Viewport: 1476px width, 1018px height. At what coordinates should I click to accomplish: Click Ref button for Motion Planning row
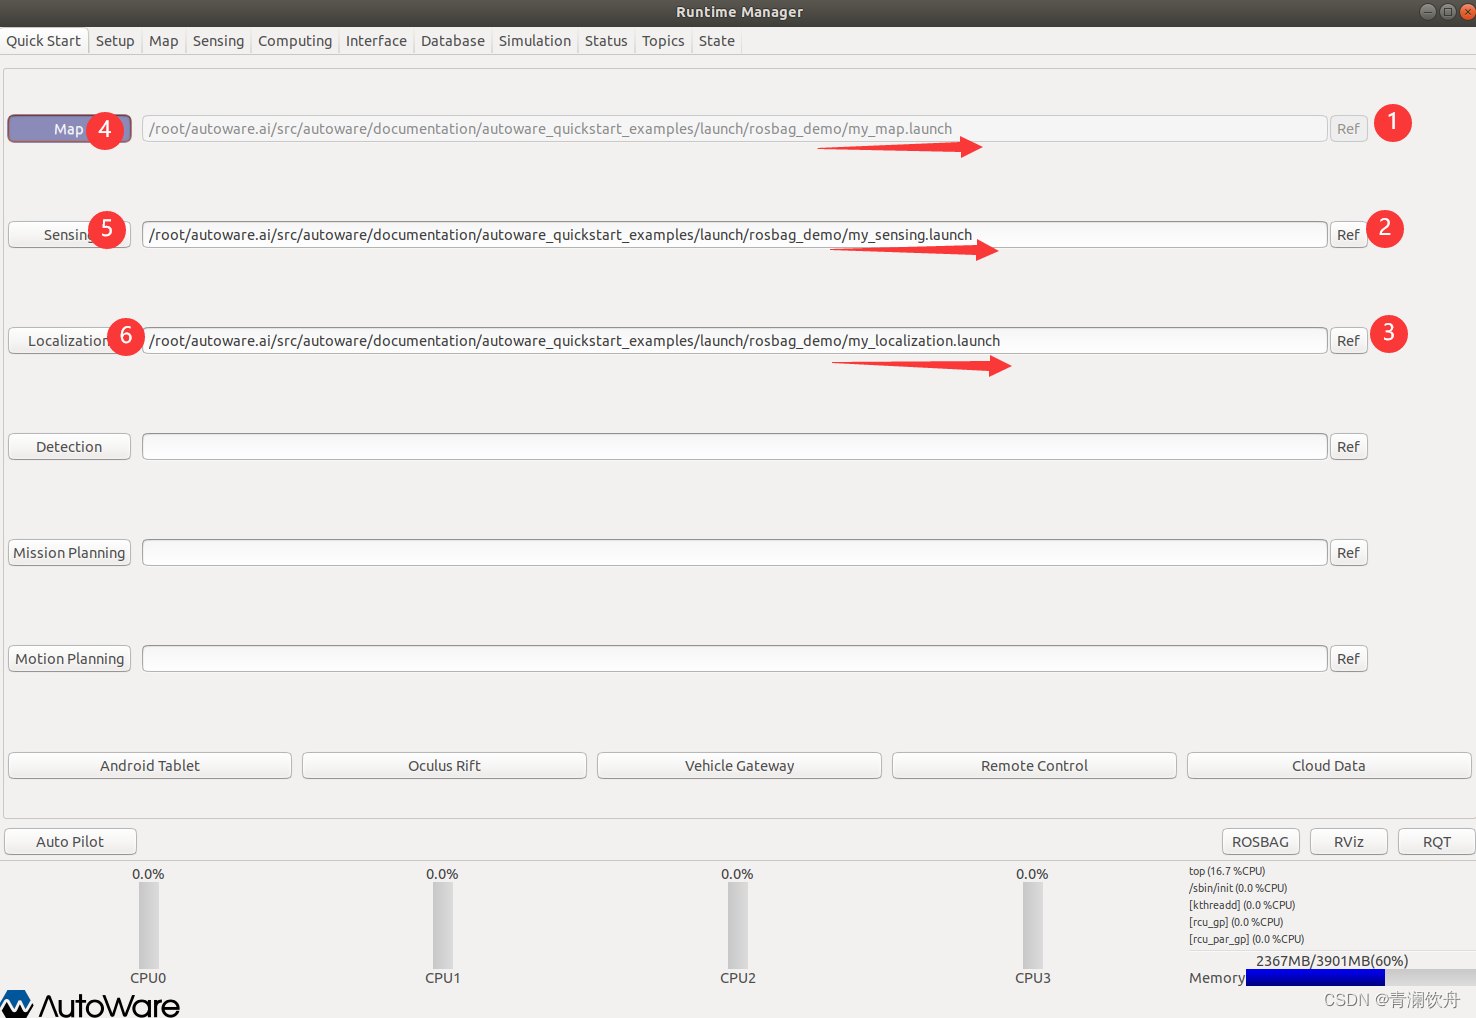[1348, 659]
